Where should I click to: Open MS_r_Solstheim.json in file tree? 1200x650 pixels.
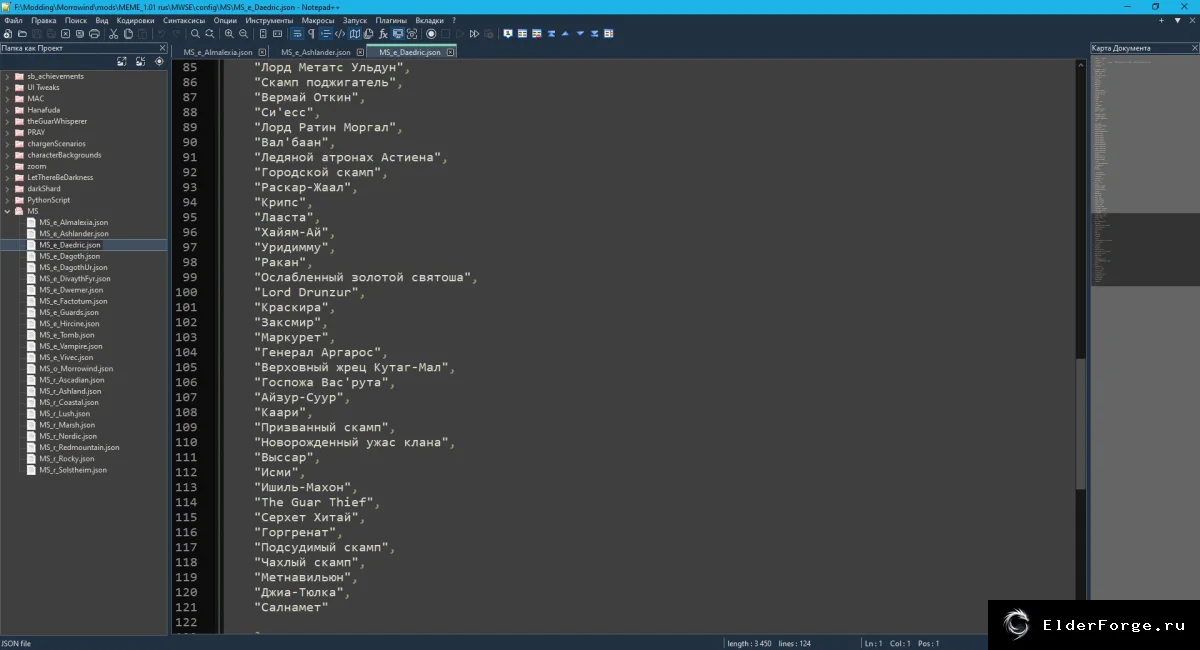coord(73,470)
